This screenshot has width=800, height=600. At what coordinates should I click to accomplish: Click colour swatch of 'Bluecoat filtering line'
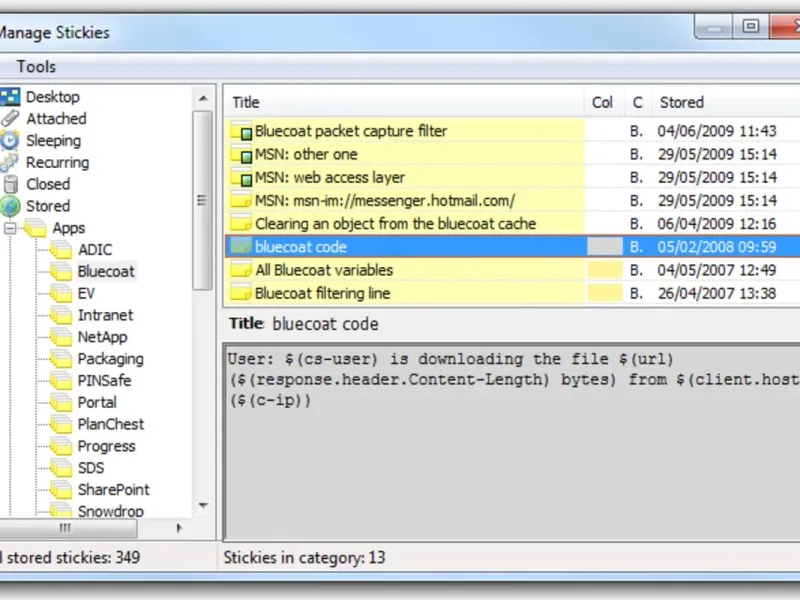click(605, 293)
